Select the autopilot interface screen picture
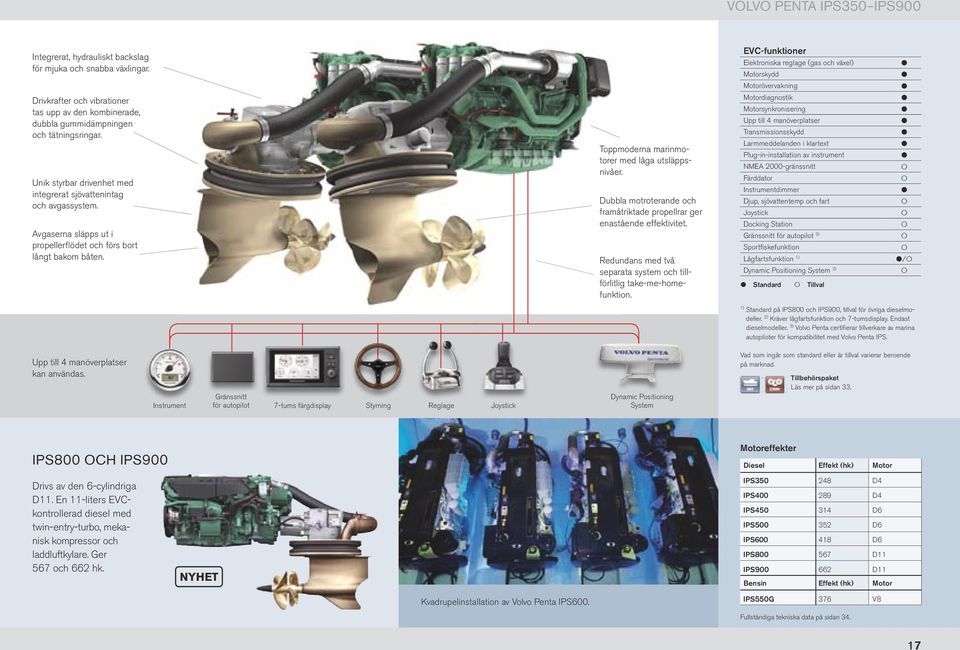960x650 pixels. pos(232,367)
